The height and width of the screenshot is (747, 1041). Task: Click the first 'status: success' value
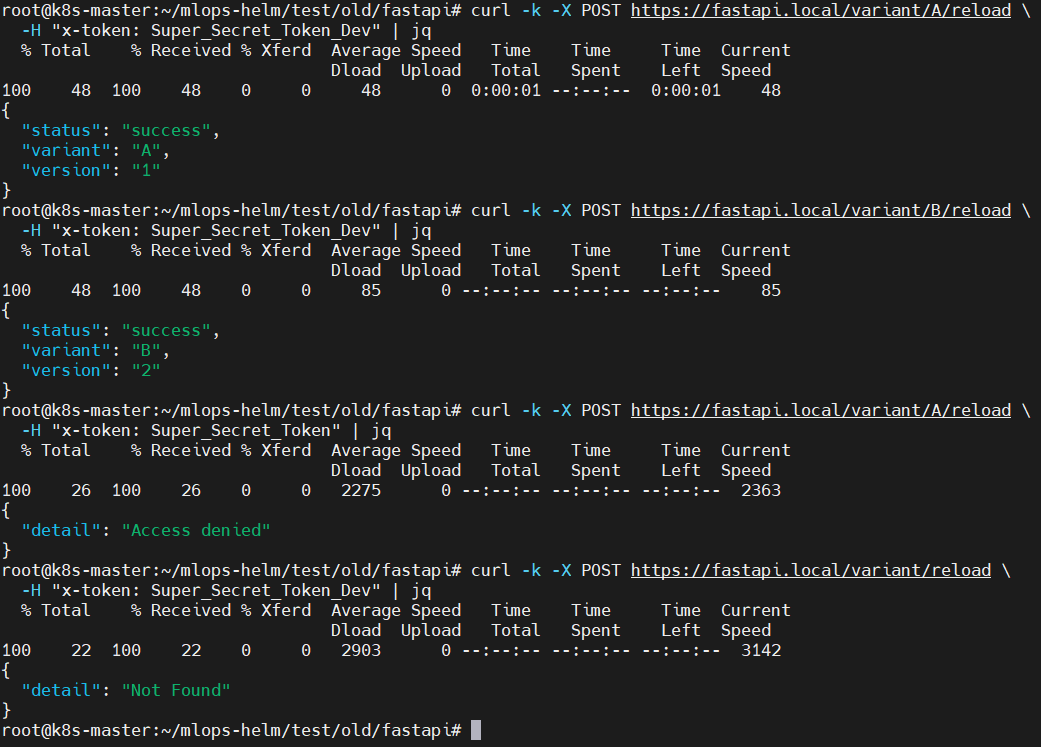[x=166, y=130]
